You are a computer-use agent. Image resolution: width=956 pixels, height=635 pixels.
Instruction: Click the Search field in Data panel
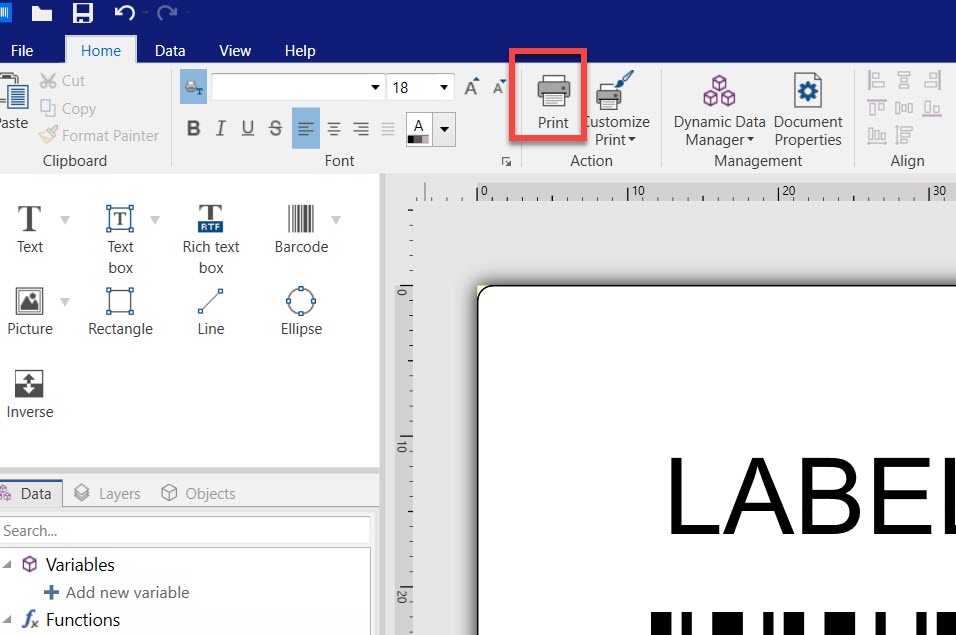tap(185, 530)
